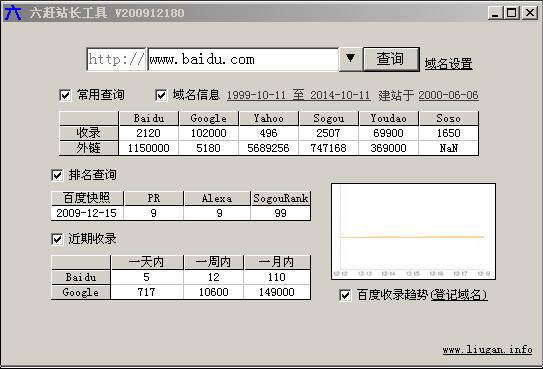Toggle the 域名信息 checkbox
This screenshot has width=543, height=369.
tap(161, 95)
